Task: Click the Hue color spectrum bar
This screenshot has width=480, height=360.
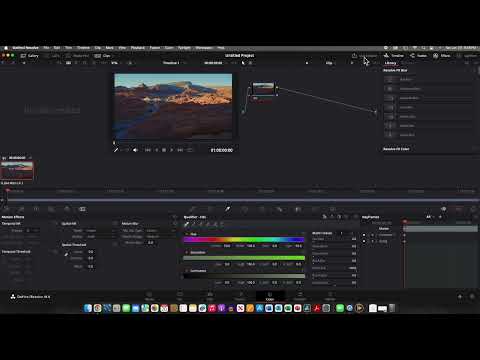Action: pyautogui.click(x=244, y=239)
